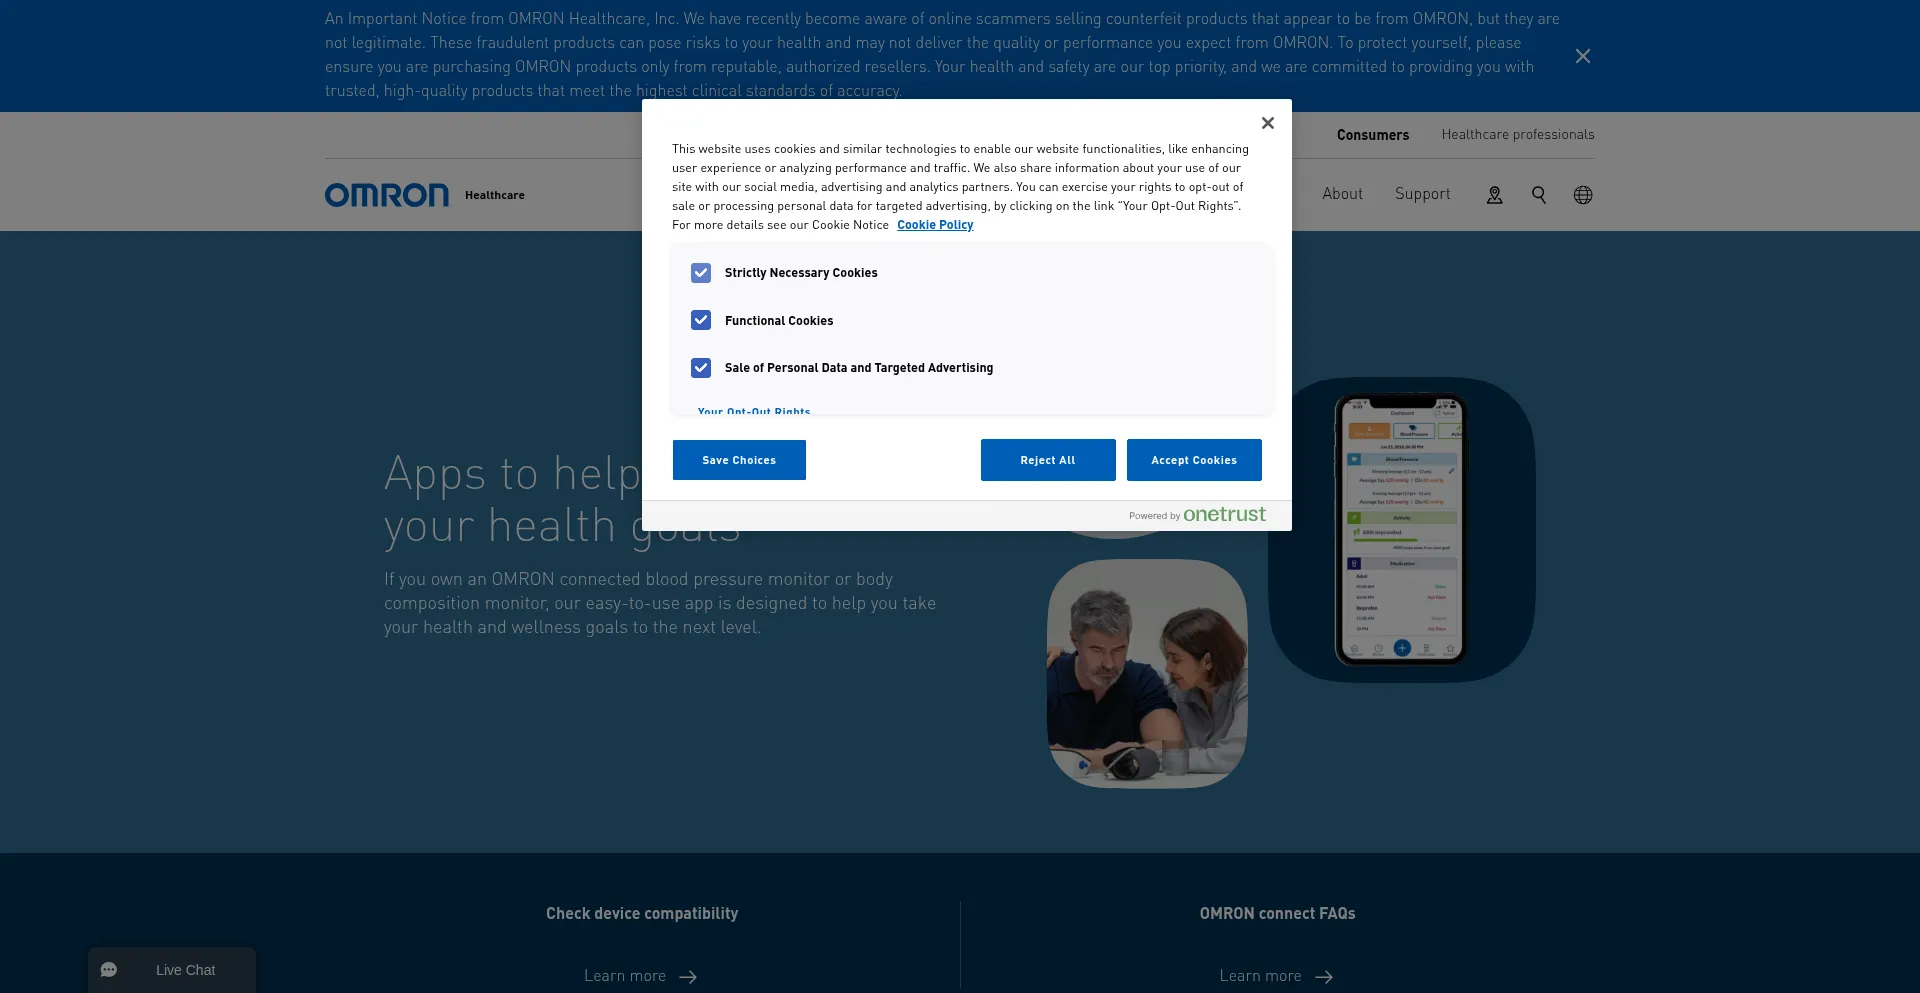
Task: Close the cookie consent dialog
Action: [1267, 123]
